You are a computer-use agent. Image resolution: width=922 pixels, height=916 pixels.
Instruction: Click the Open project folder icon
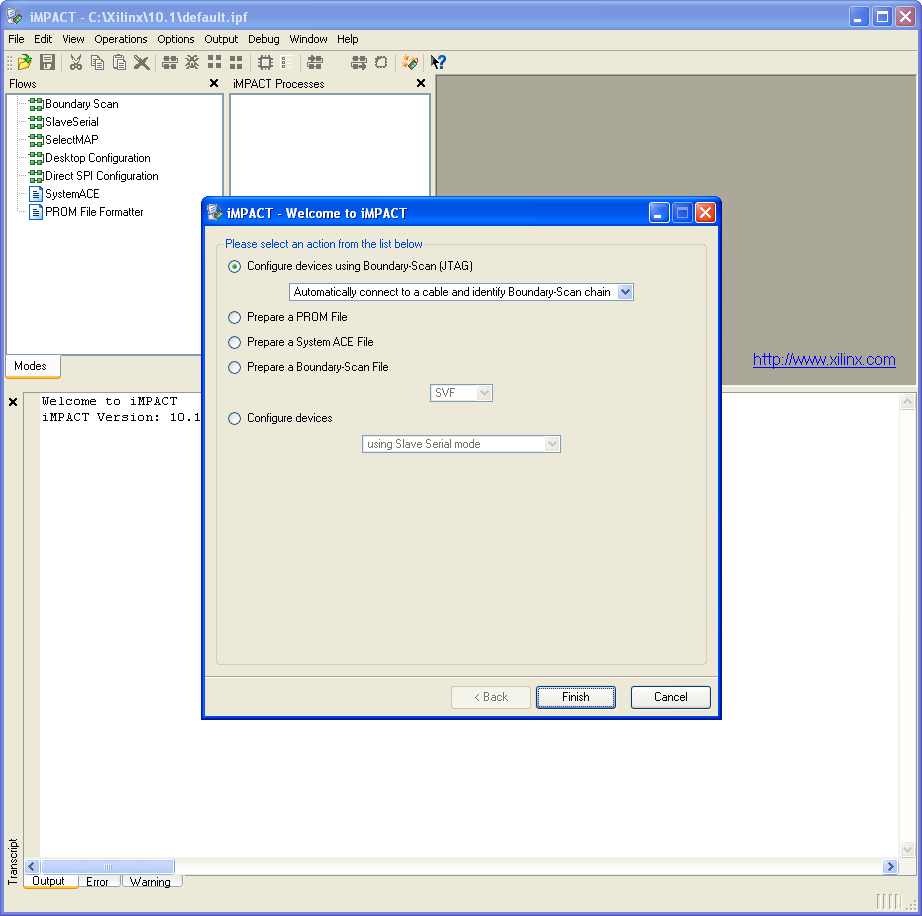(25, 62)
